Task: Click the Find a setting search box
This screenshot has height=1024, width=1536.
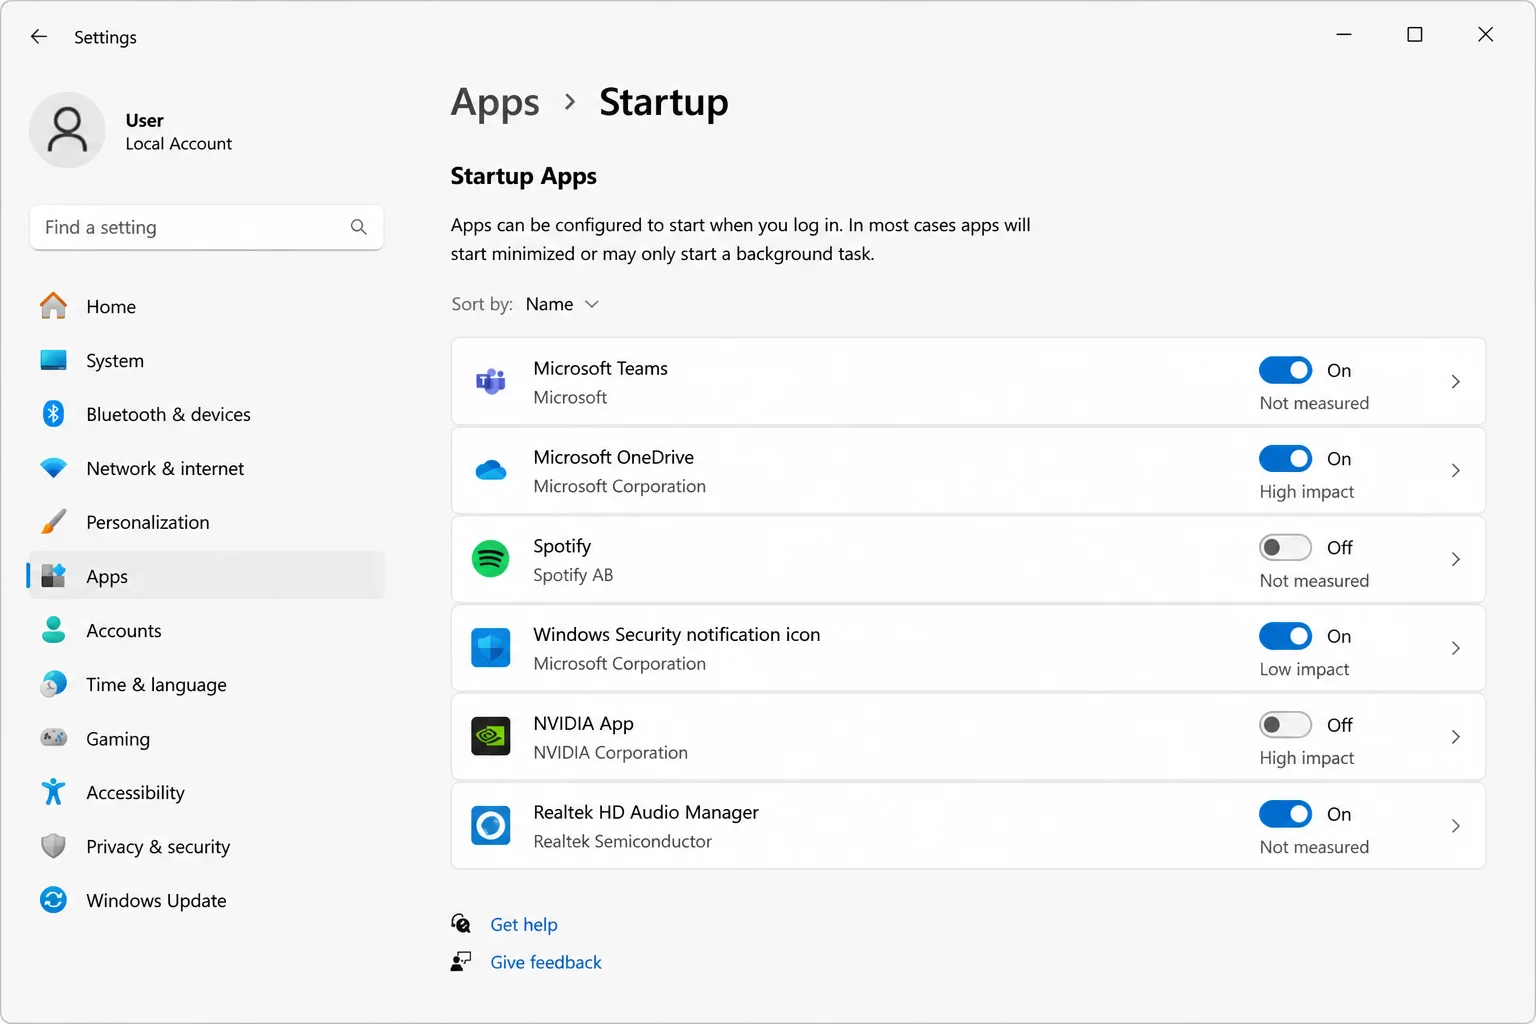Action: pyautogui.click(x=207, y=227)
